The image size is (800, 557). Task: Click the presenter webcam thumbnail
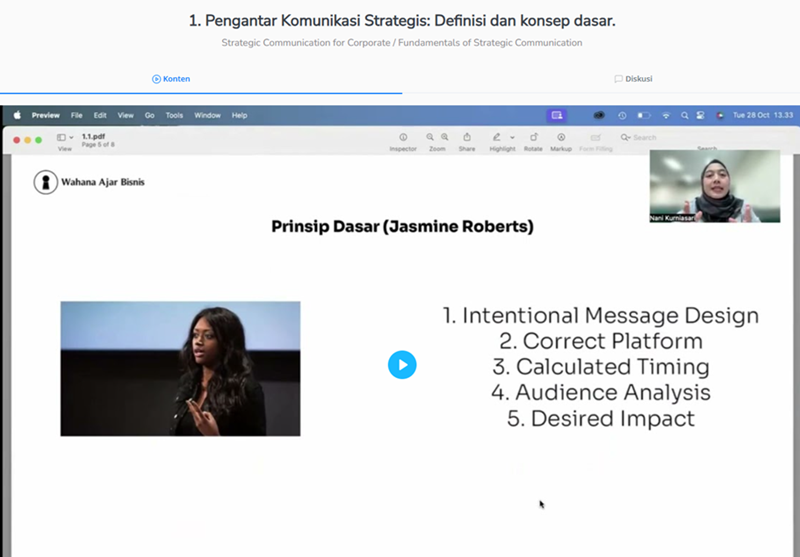[x=714, y=186]
